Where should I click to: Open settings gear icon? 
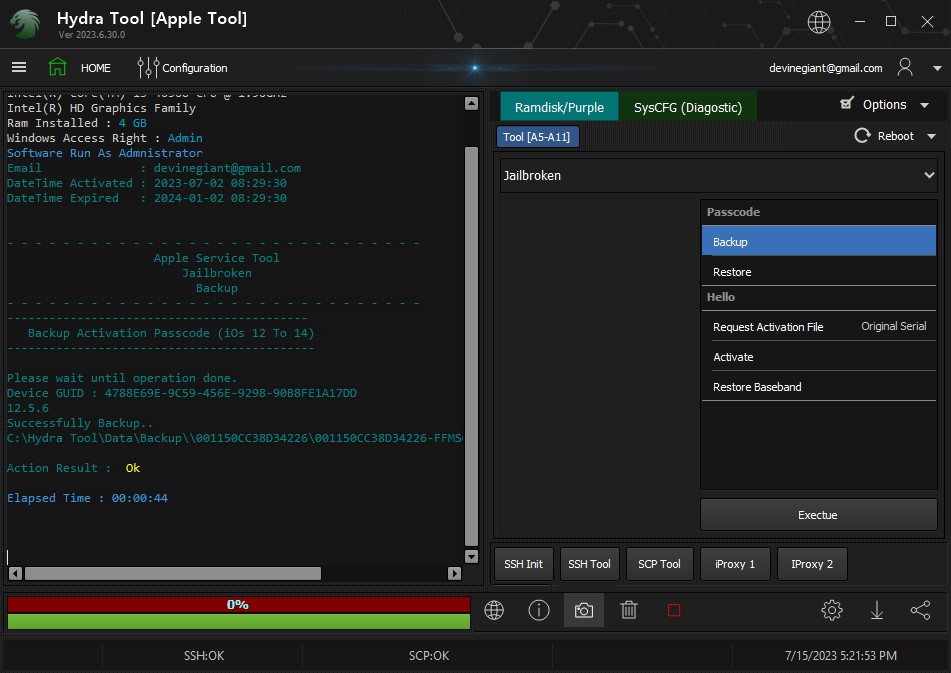tap(832, 610)
